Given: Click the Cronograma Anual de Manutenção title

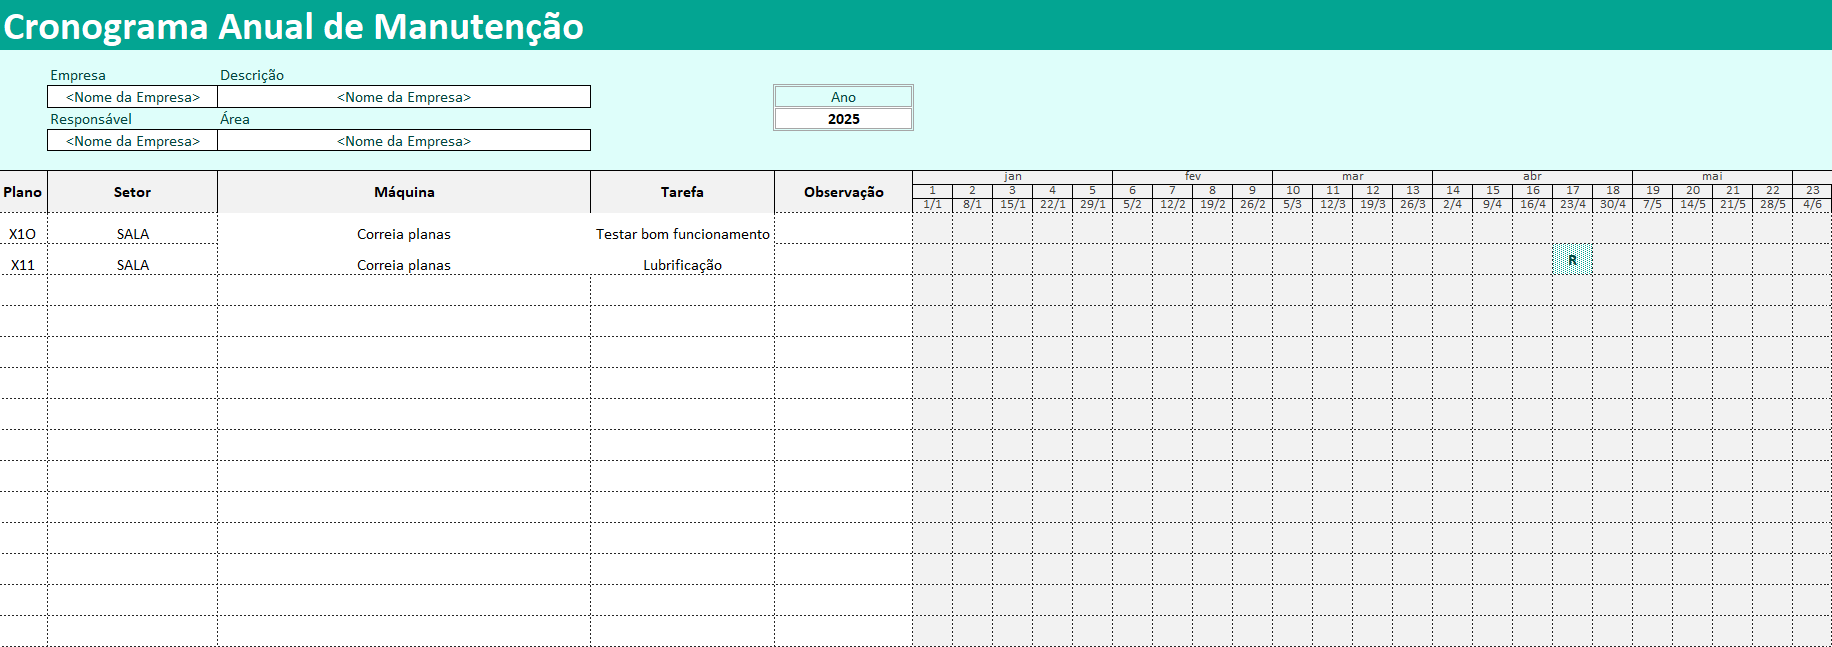Looking at the screenshot, I should pyautogui.click(x=293, y=26).
